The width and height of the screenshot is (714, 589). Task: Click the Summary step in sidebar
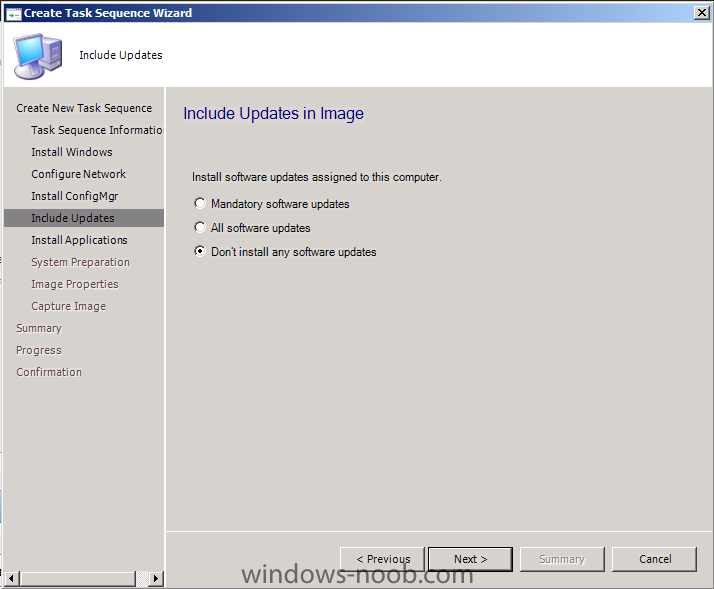[39, 328]
